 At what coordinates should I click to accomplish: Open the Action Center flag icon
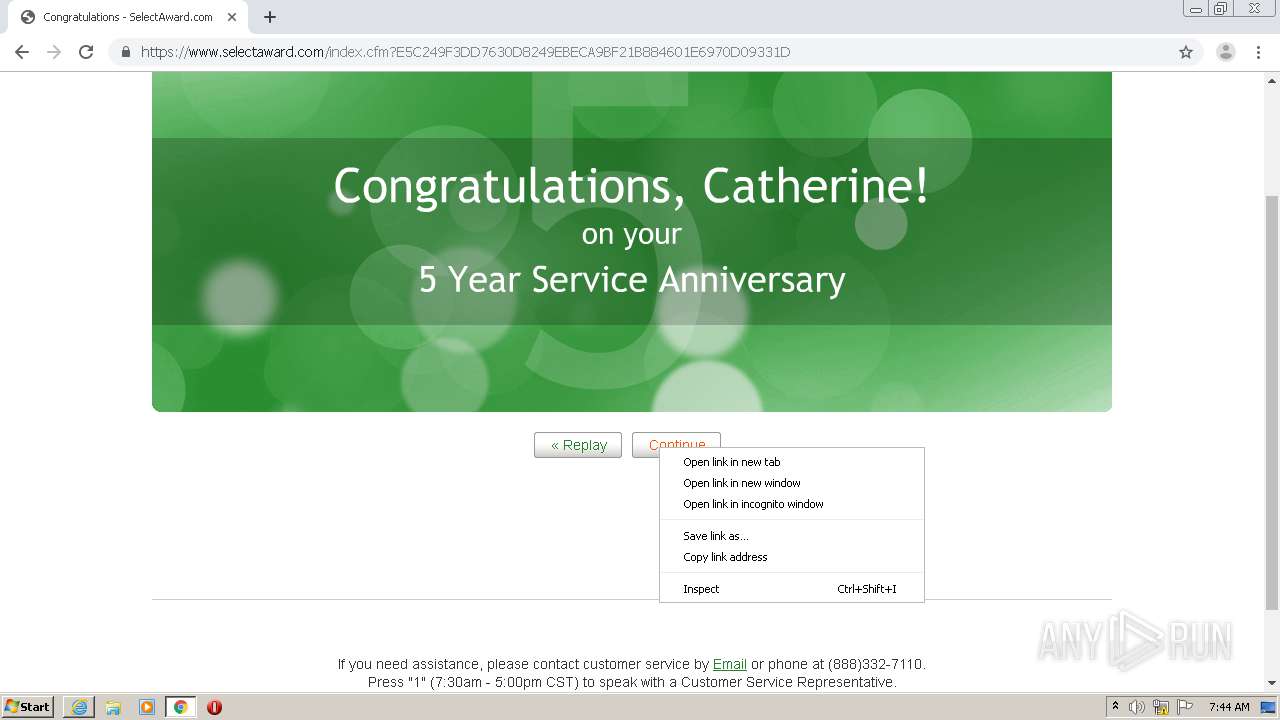(x=1185, y=707)
